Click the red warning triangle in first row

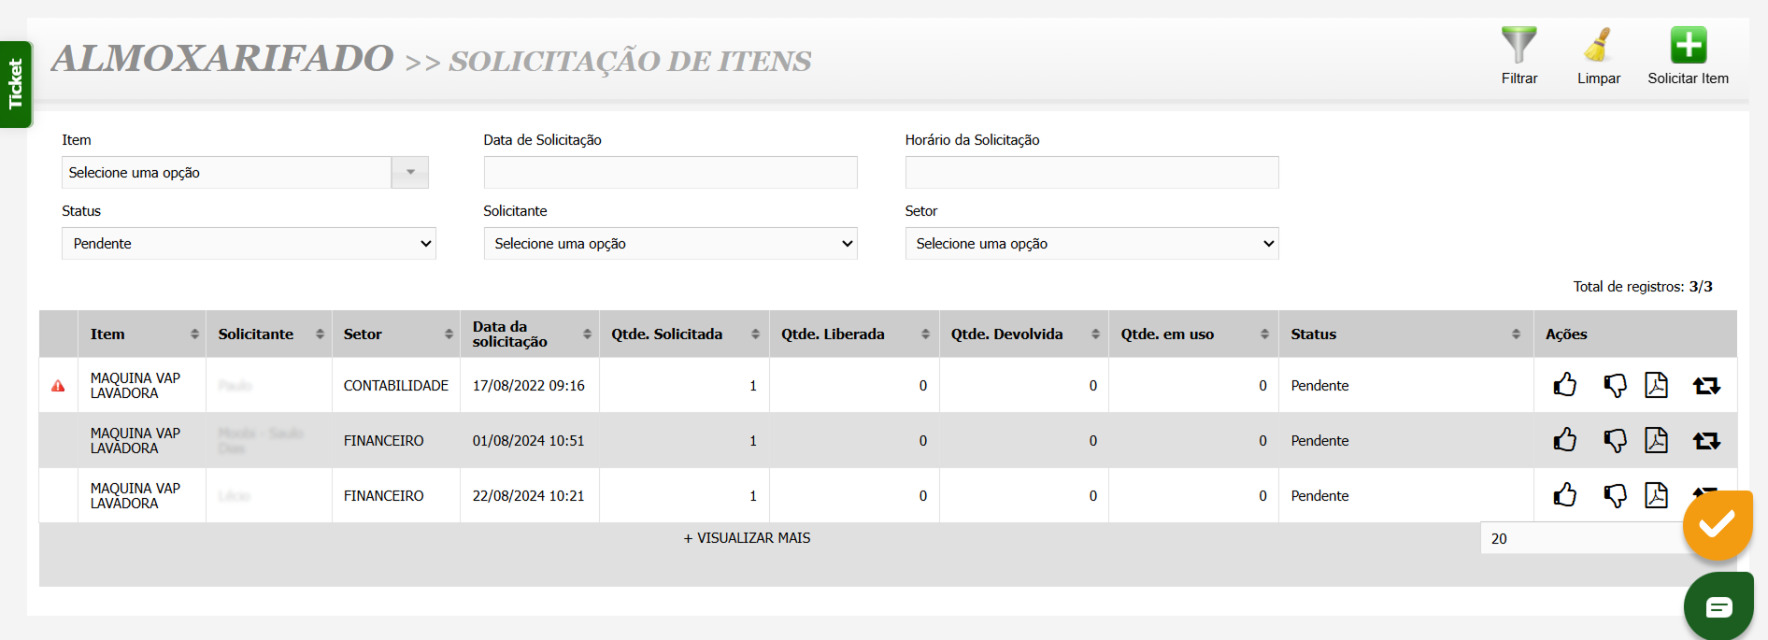point(58,386)
